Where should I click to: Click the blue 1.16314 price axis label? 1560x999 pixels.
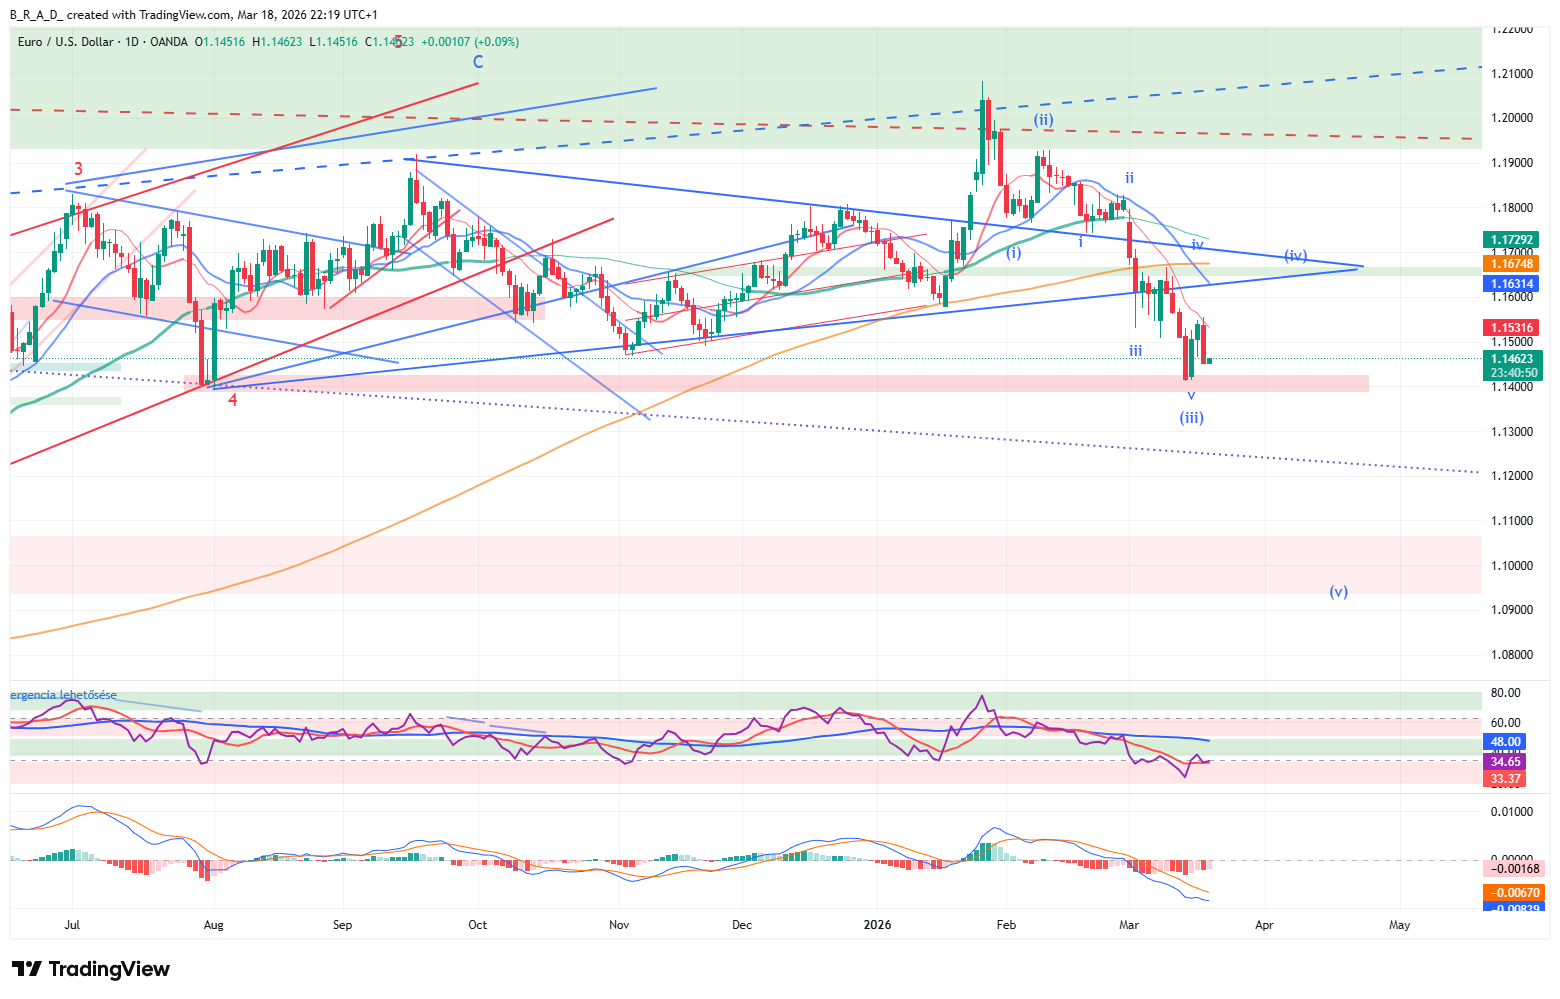[1512, 284]
